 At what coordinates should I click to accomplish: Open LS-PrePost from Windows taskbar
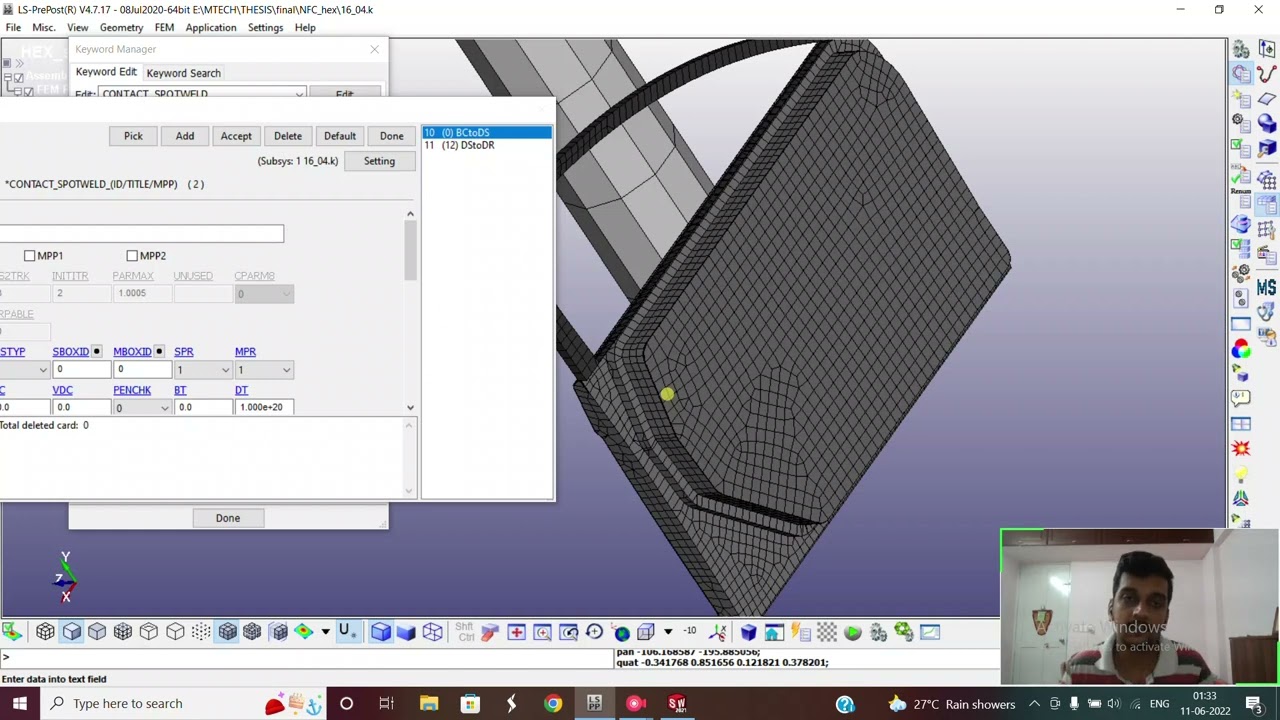594,703
